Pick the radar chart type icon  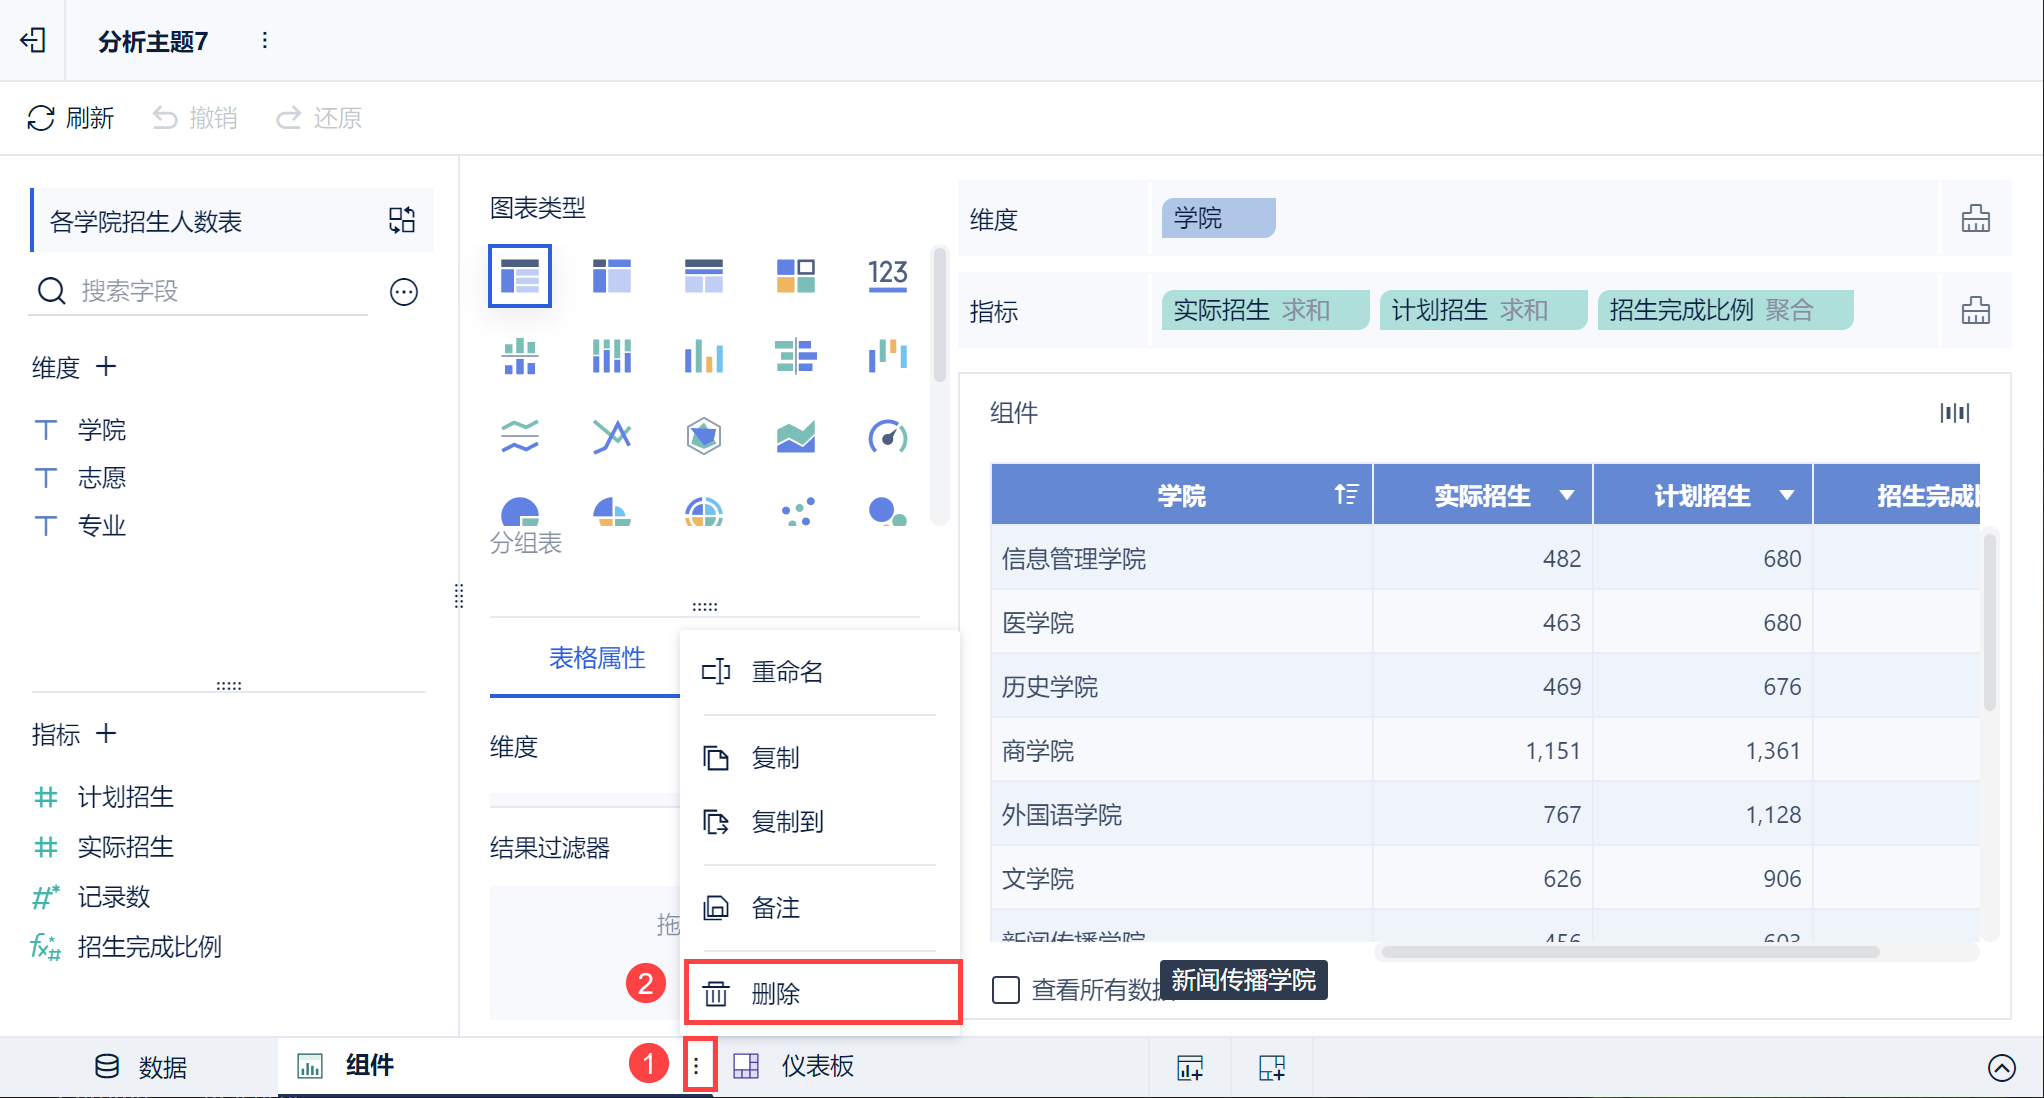click(703, 436)
